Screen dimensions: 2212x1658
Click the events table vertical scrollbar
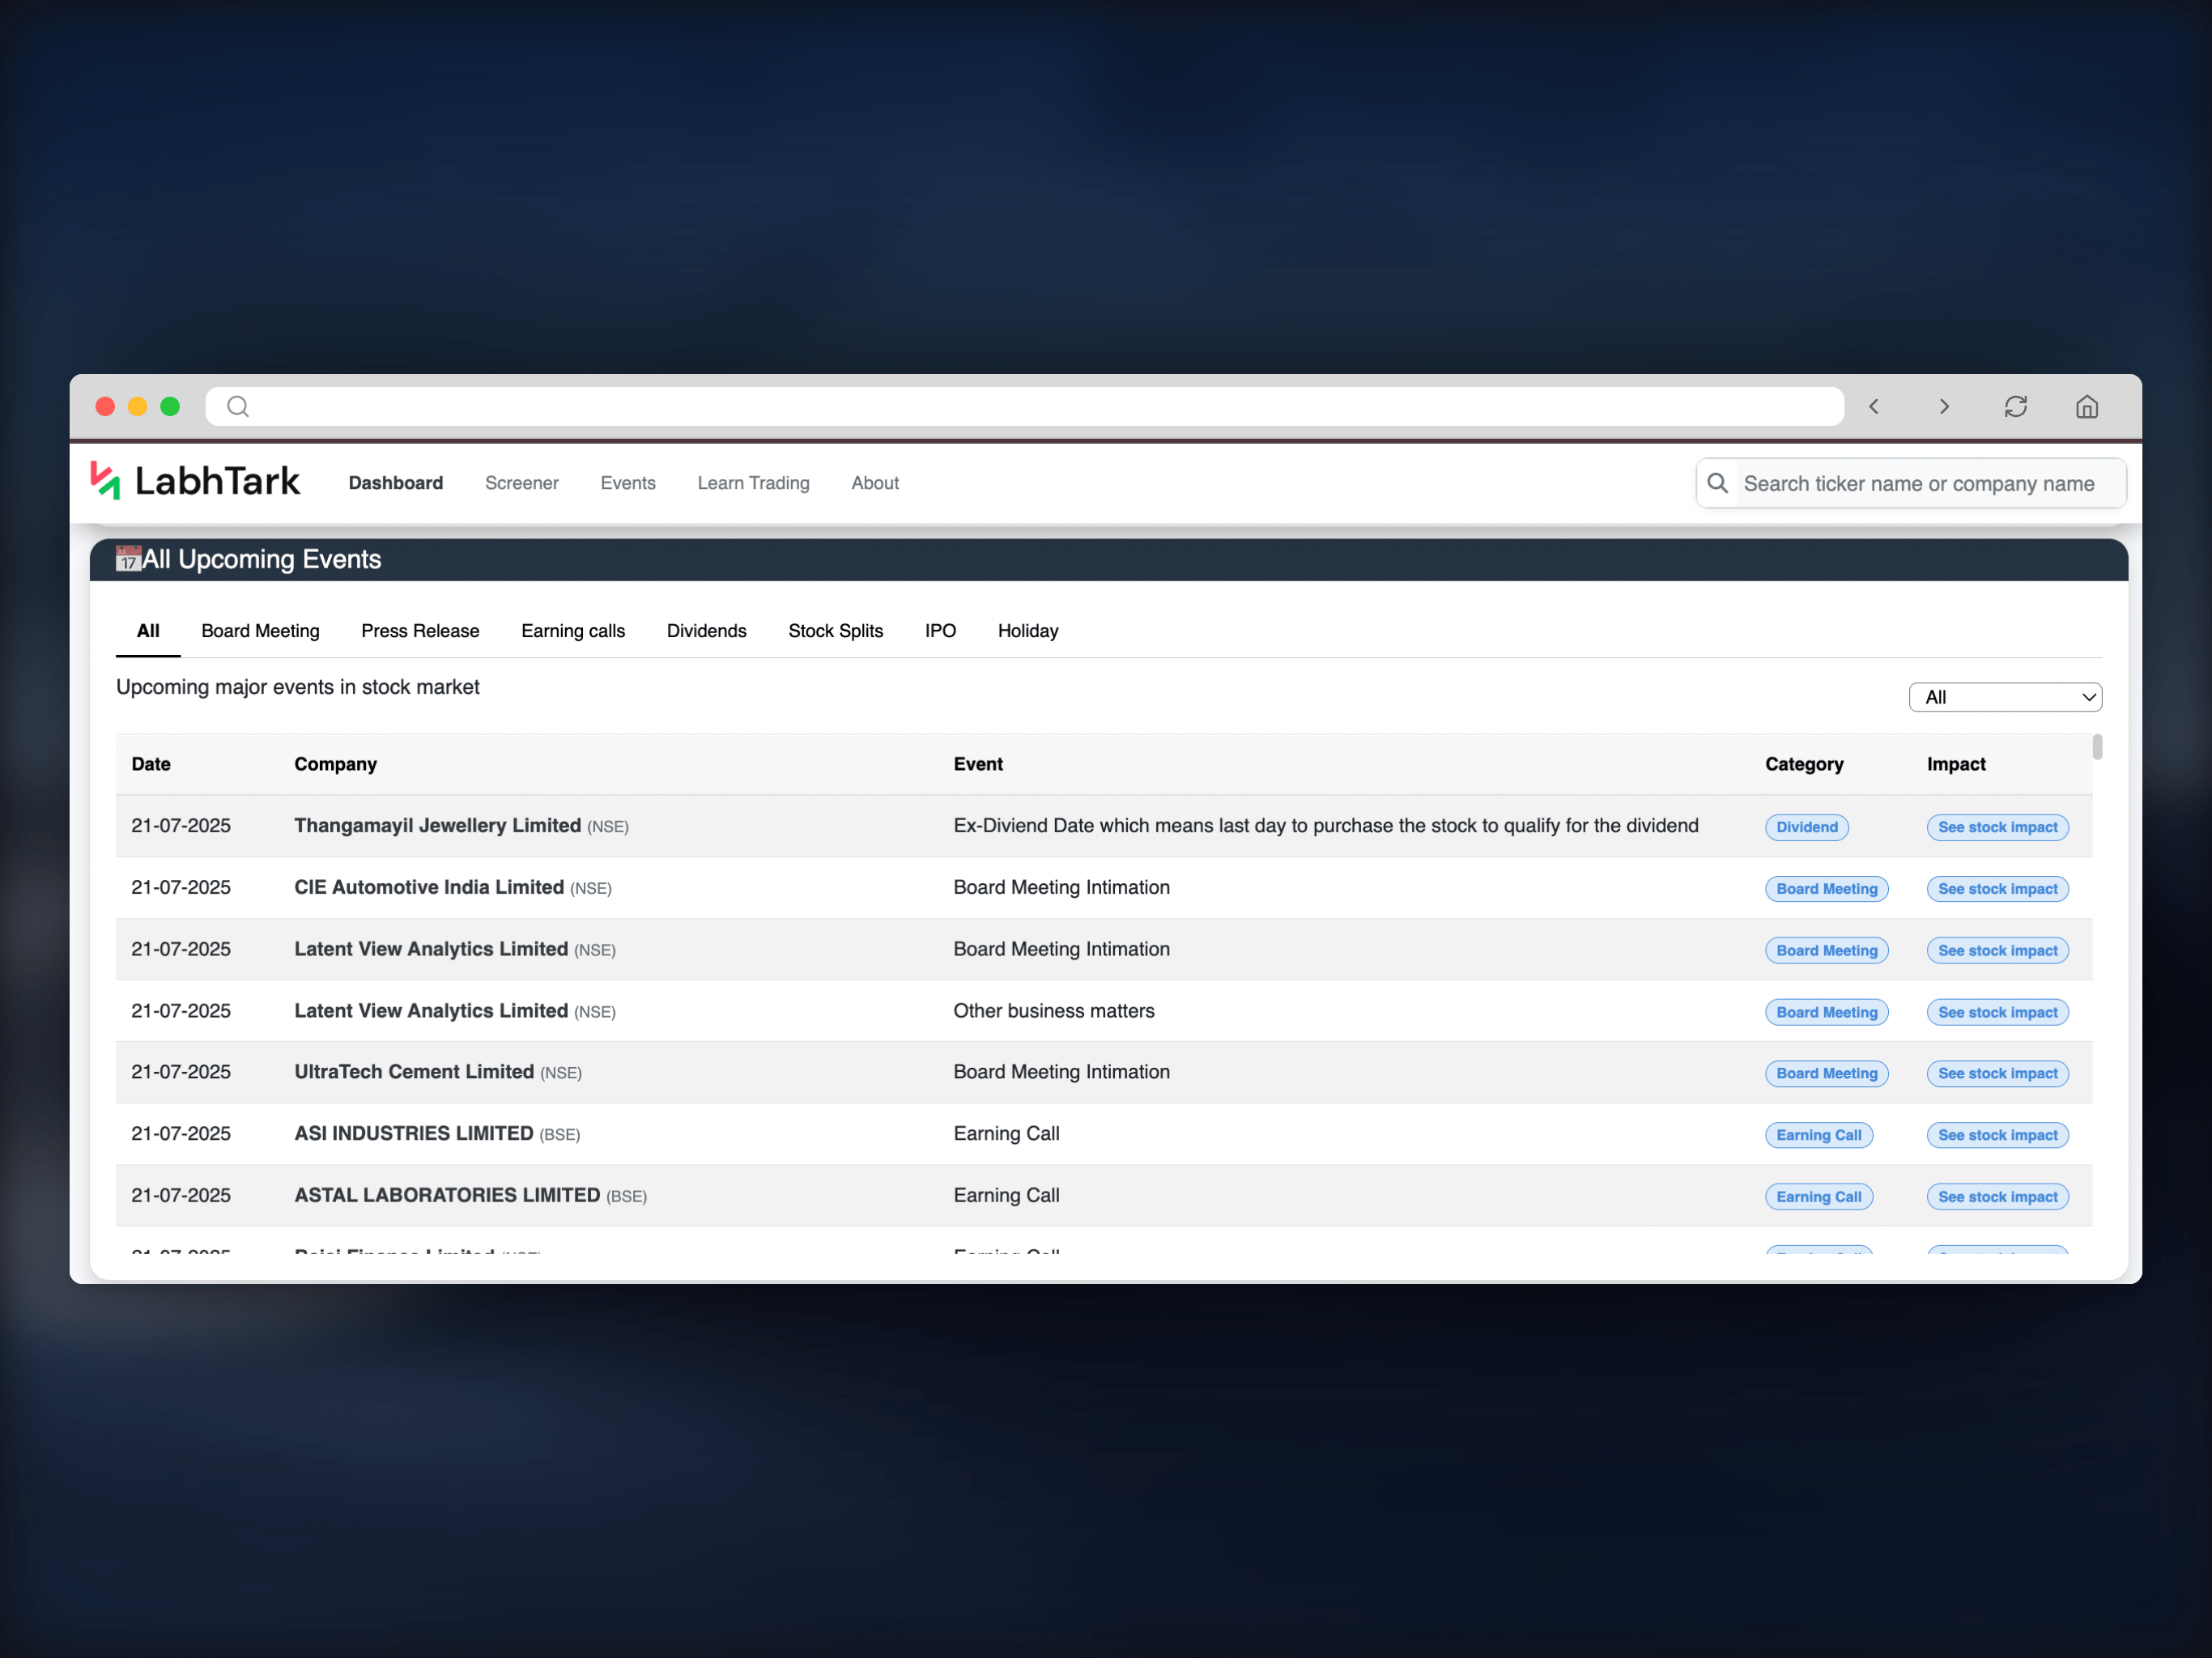click(2097, 747)
